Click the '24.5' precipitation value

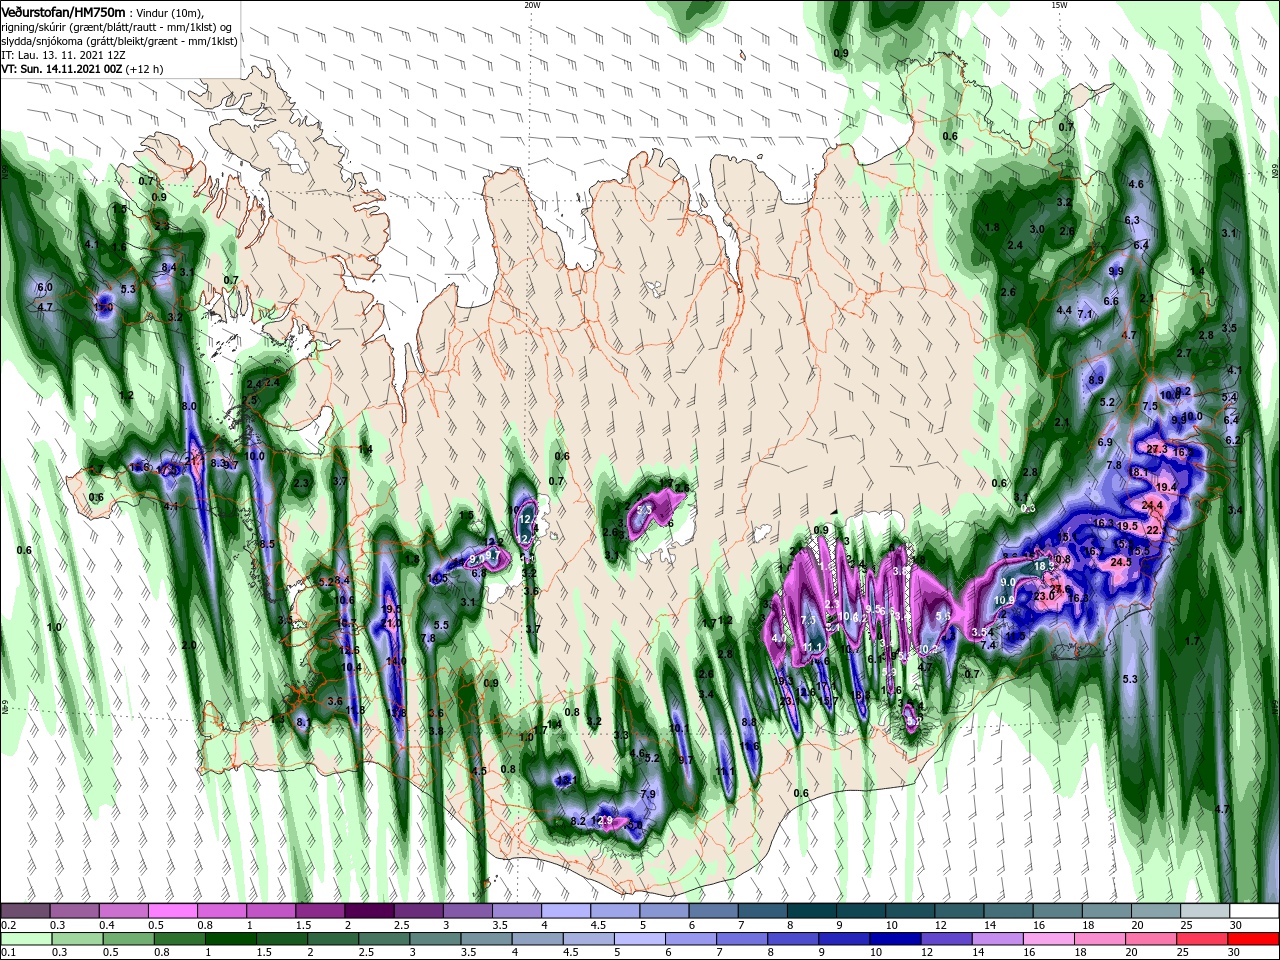click(1121, 562)
